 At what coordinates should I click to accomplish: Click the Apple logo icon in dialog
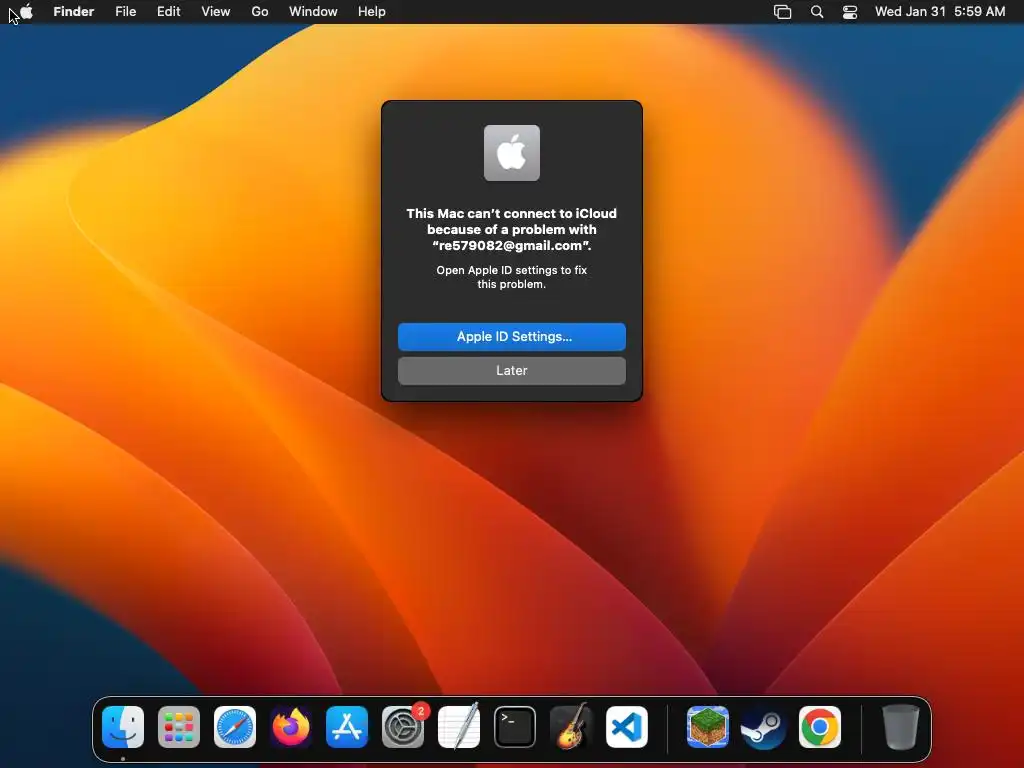click(512, 153)
